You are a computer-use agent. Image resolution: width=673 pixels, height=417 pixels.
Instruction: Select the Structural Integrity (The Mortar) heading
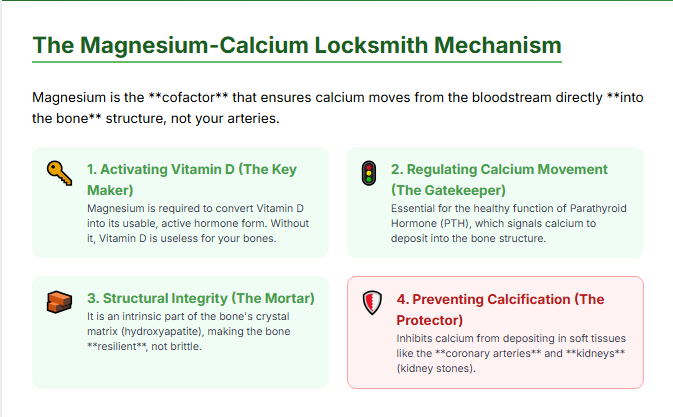[201, 298]
